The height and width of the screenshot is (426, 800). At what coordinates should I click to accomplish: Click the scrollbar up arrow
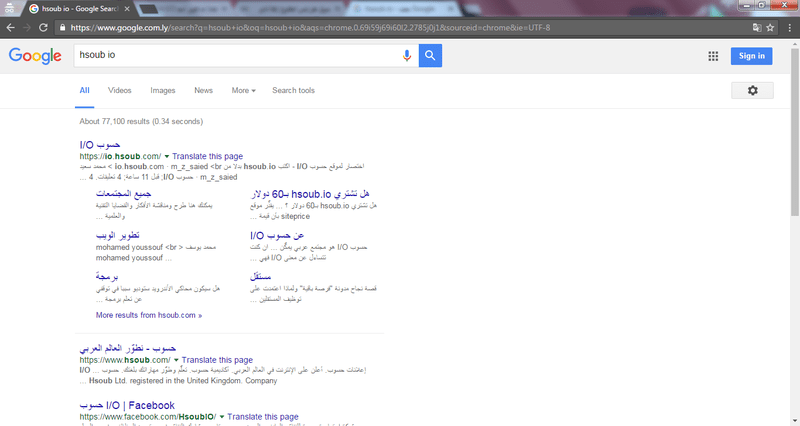click(795, 44)
